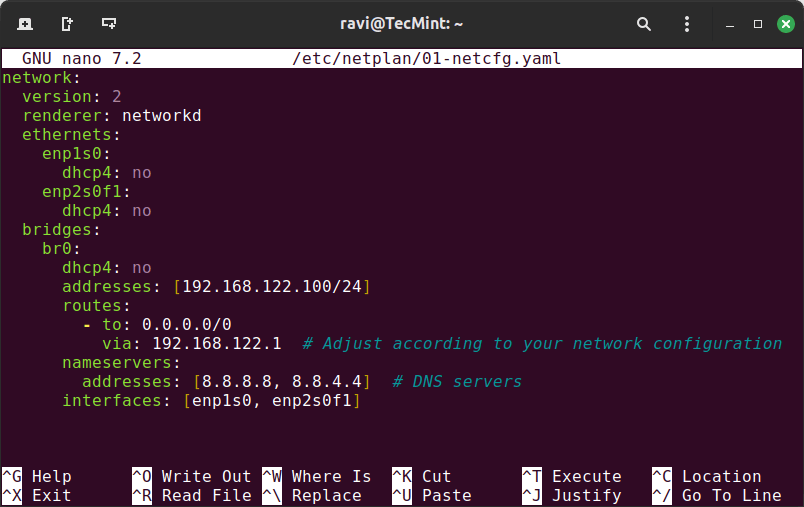Click the route destination 0.0.0.0/0
The image size is (804, 507).
(187, 325)
